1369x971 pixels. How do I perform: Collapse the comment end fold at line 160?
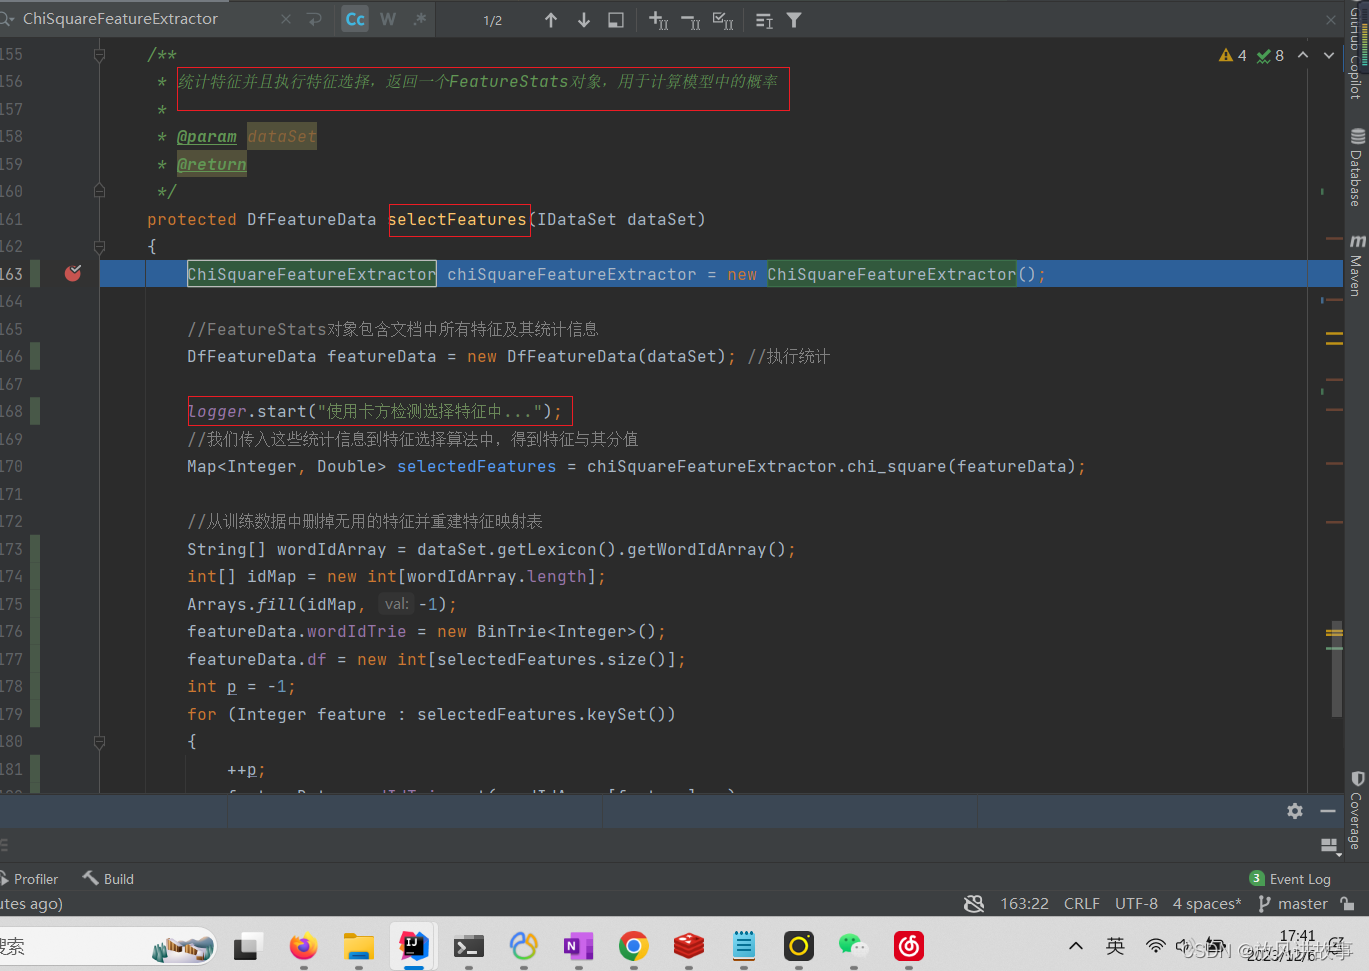click(99, 190)
